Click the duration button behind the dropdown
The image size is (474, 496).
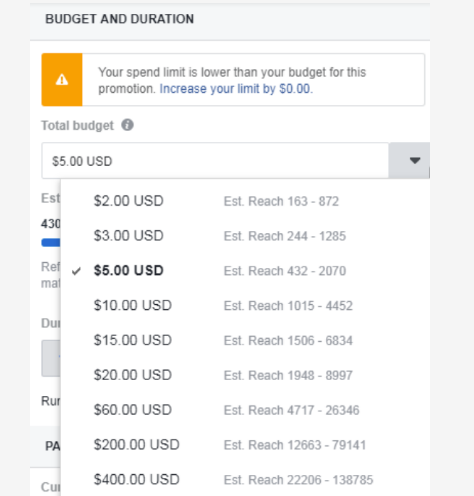coord(51,358)
